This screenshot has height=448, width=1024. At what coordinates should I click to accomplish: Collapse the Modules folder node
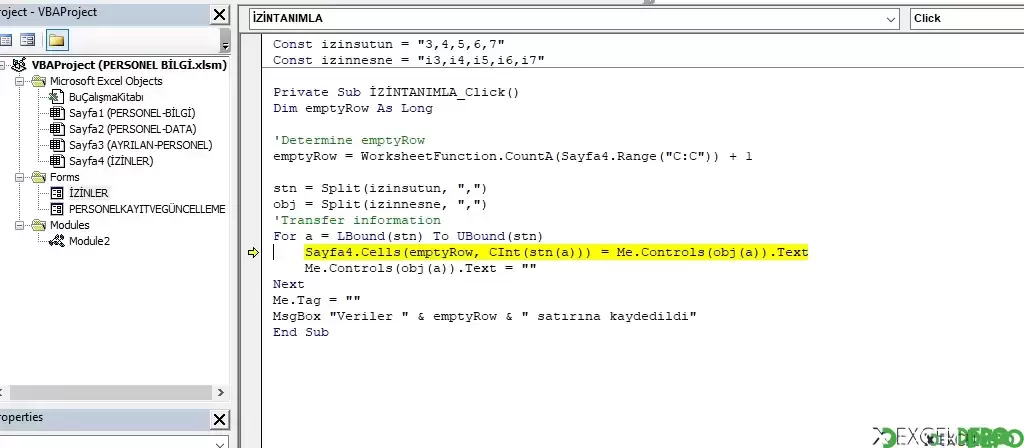pos(20,225)
